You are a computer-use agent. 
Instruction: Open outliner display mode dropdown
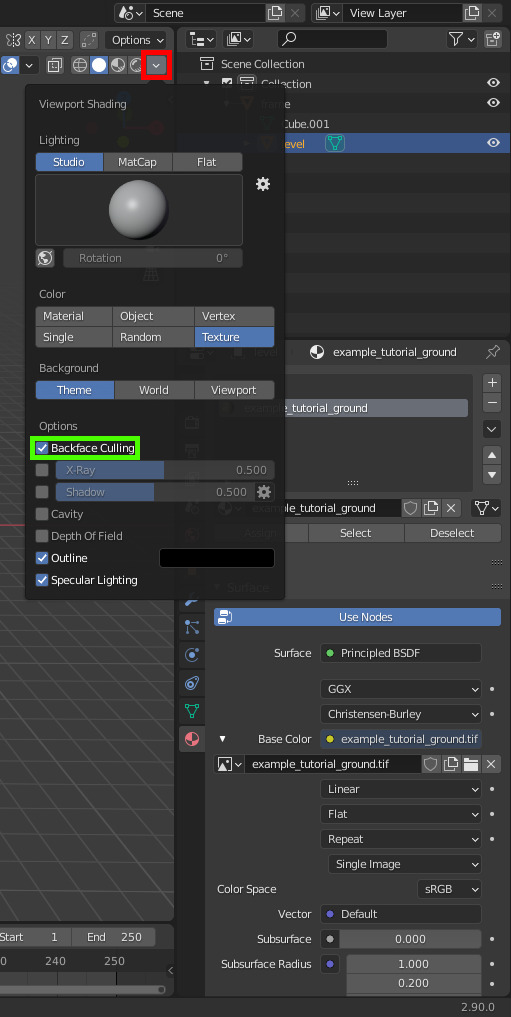[x=201, y=40]
